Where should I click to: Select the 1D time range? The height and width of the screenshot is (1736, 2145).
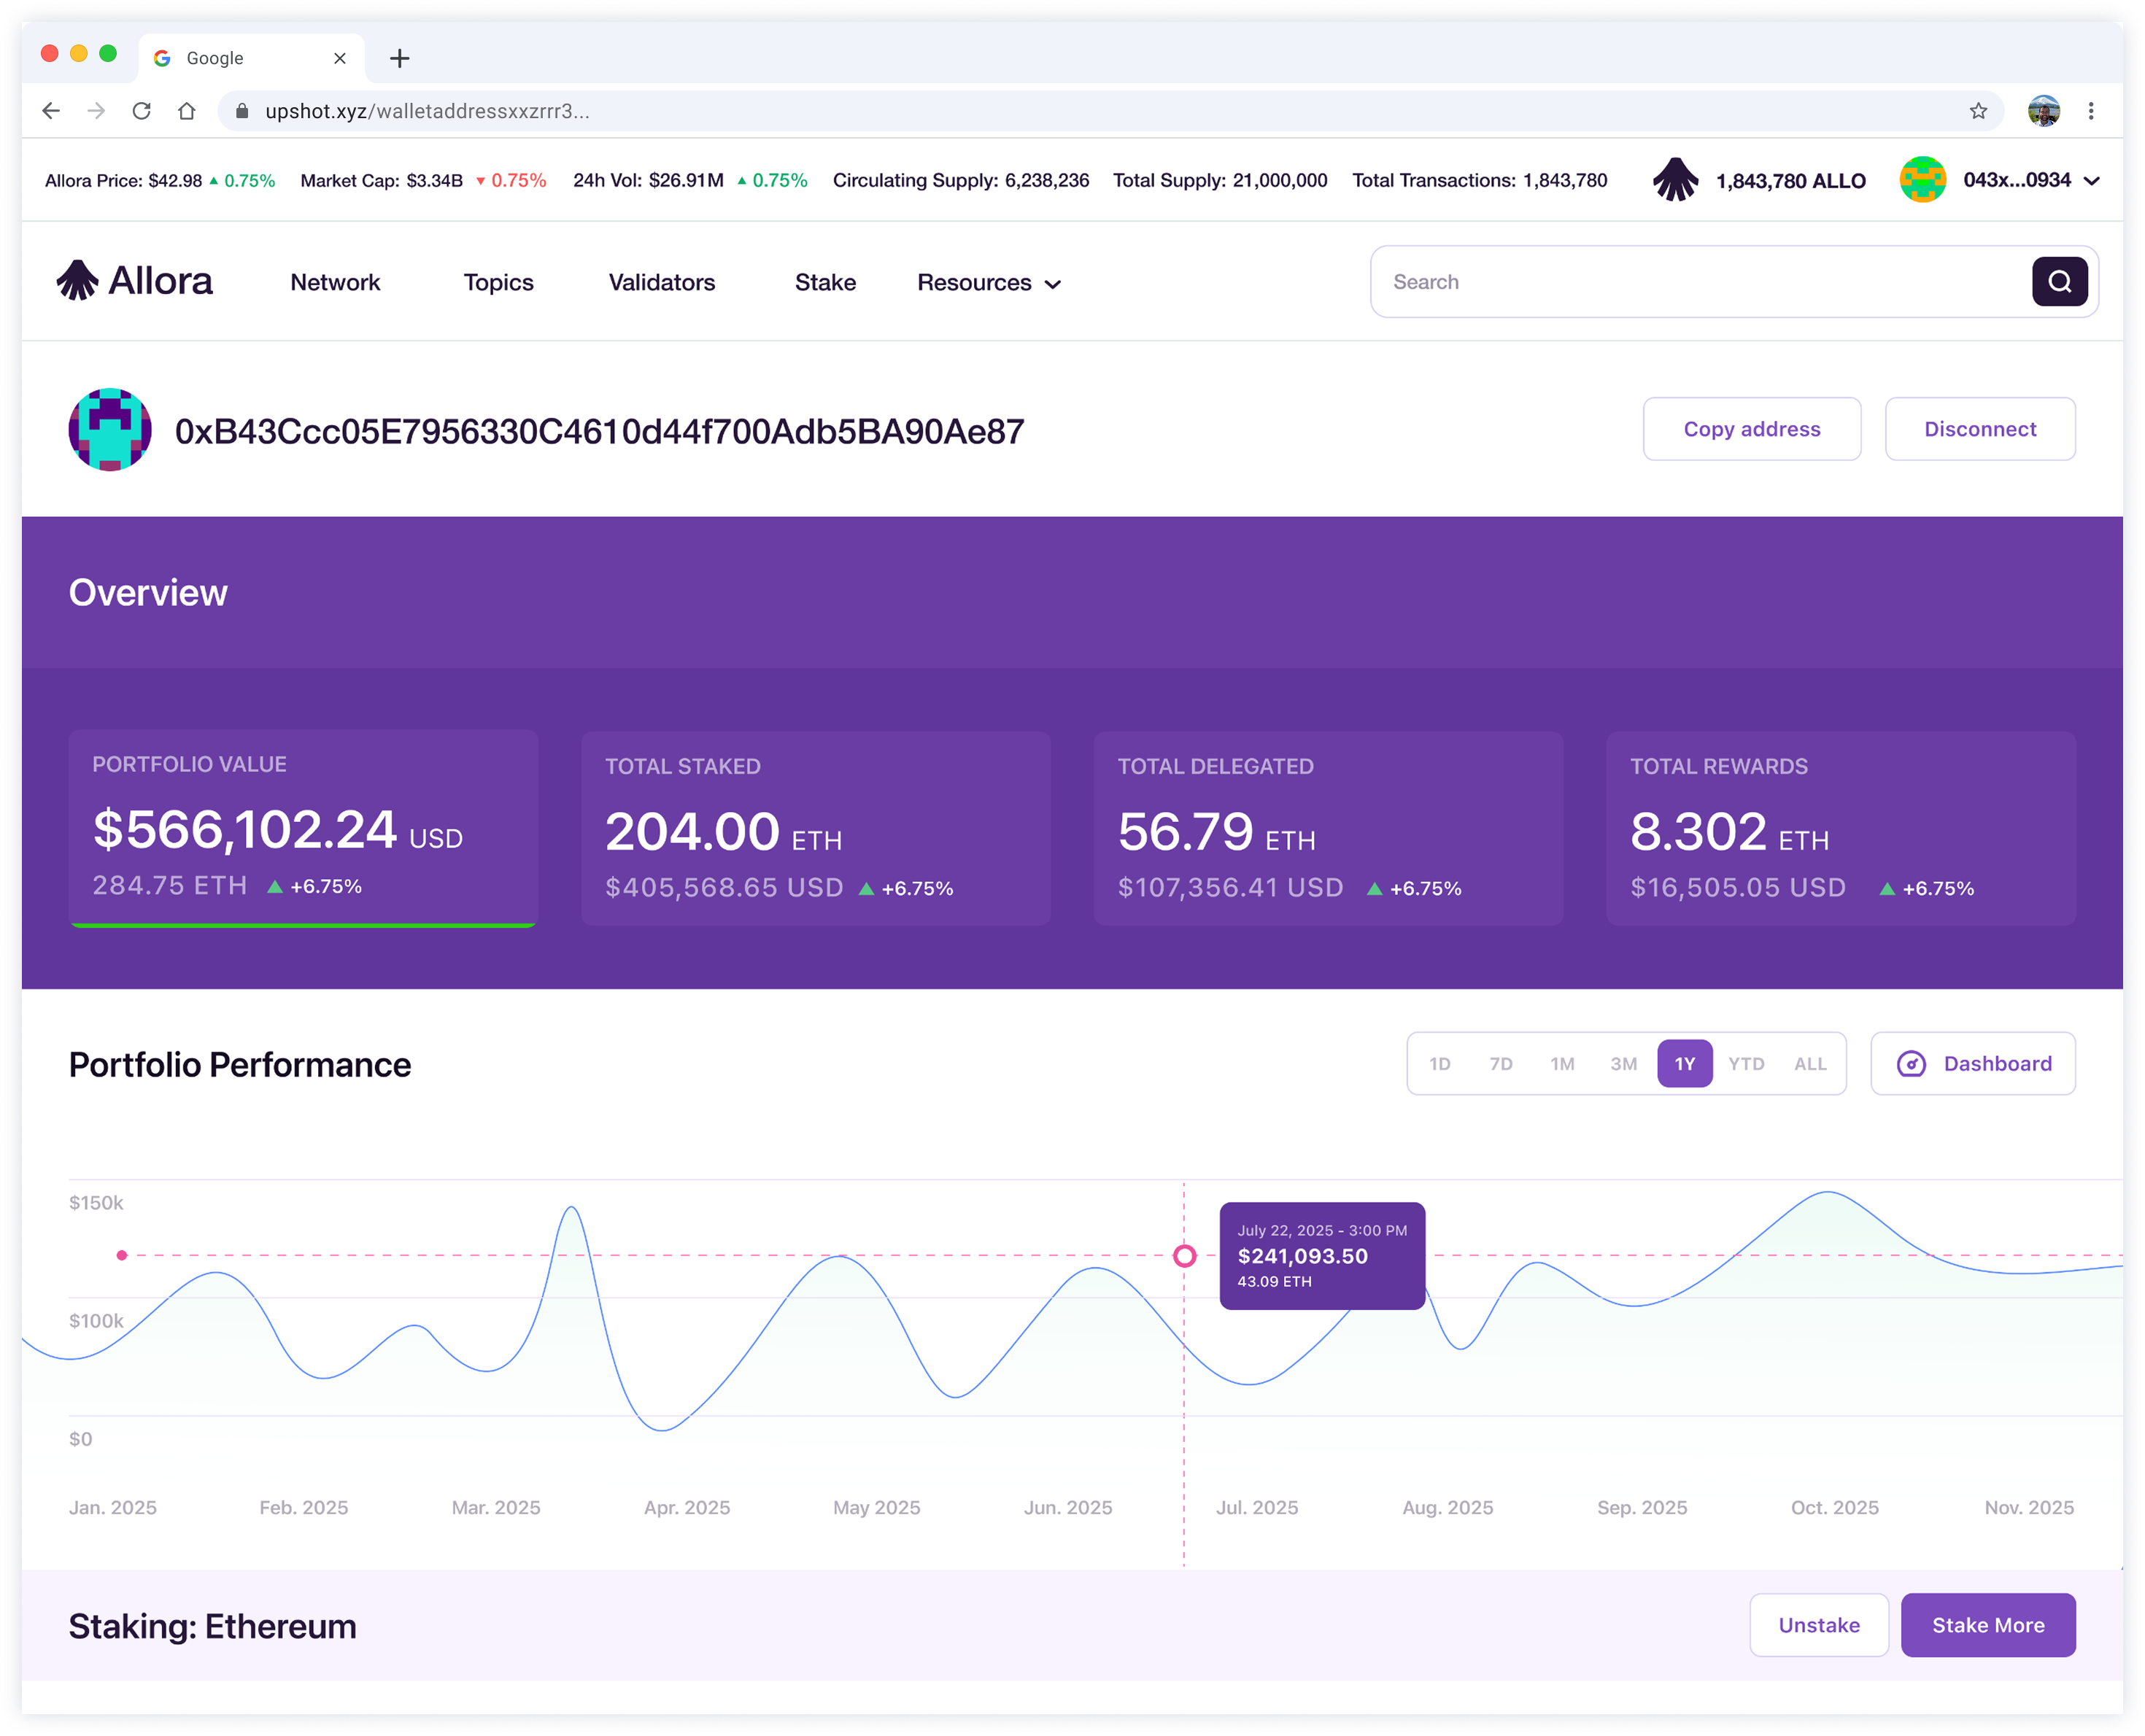(x=1439, y=1063)
